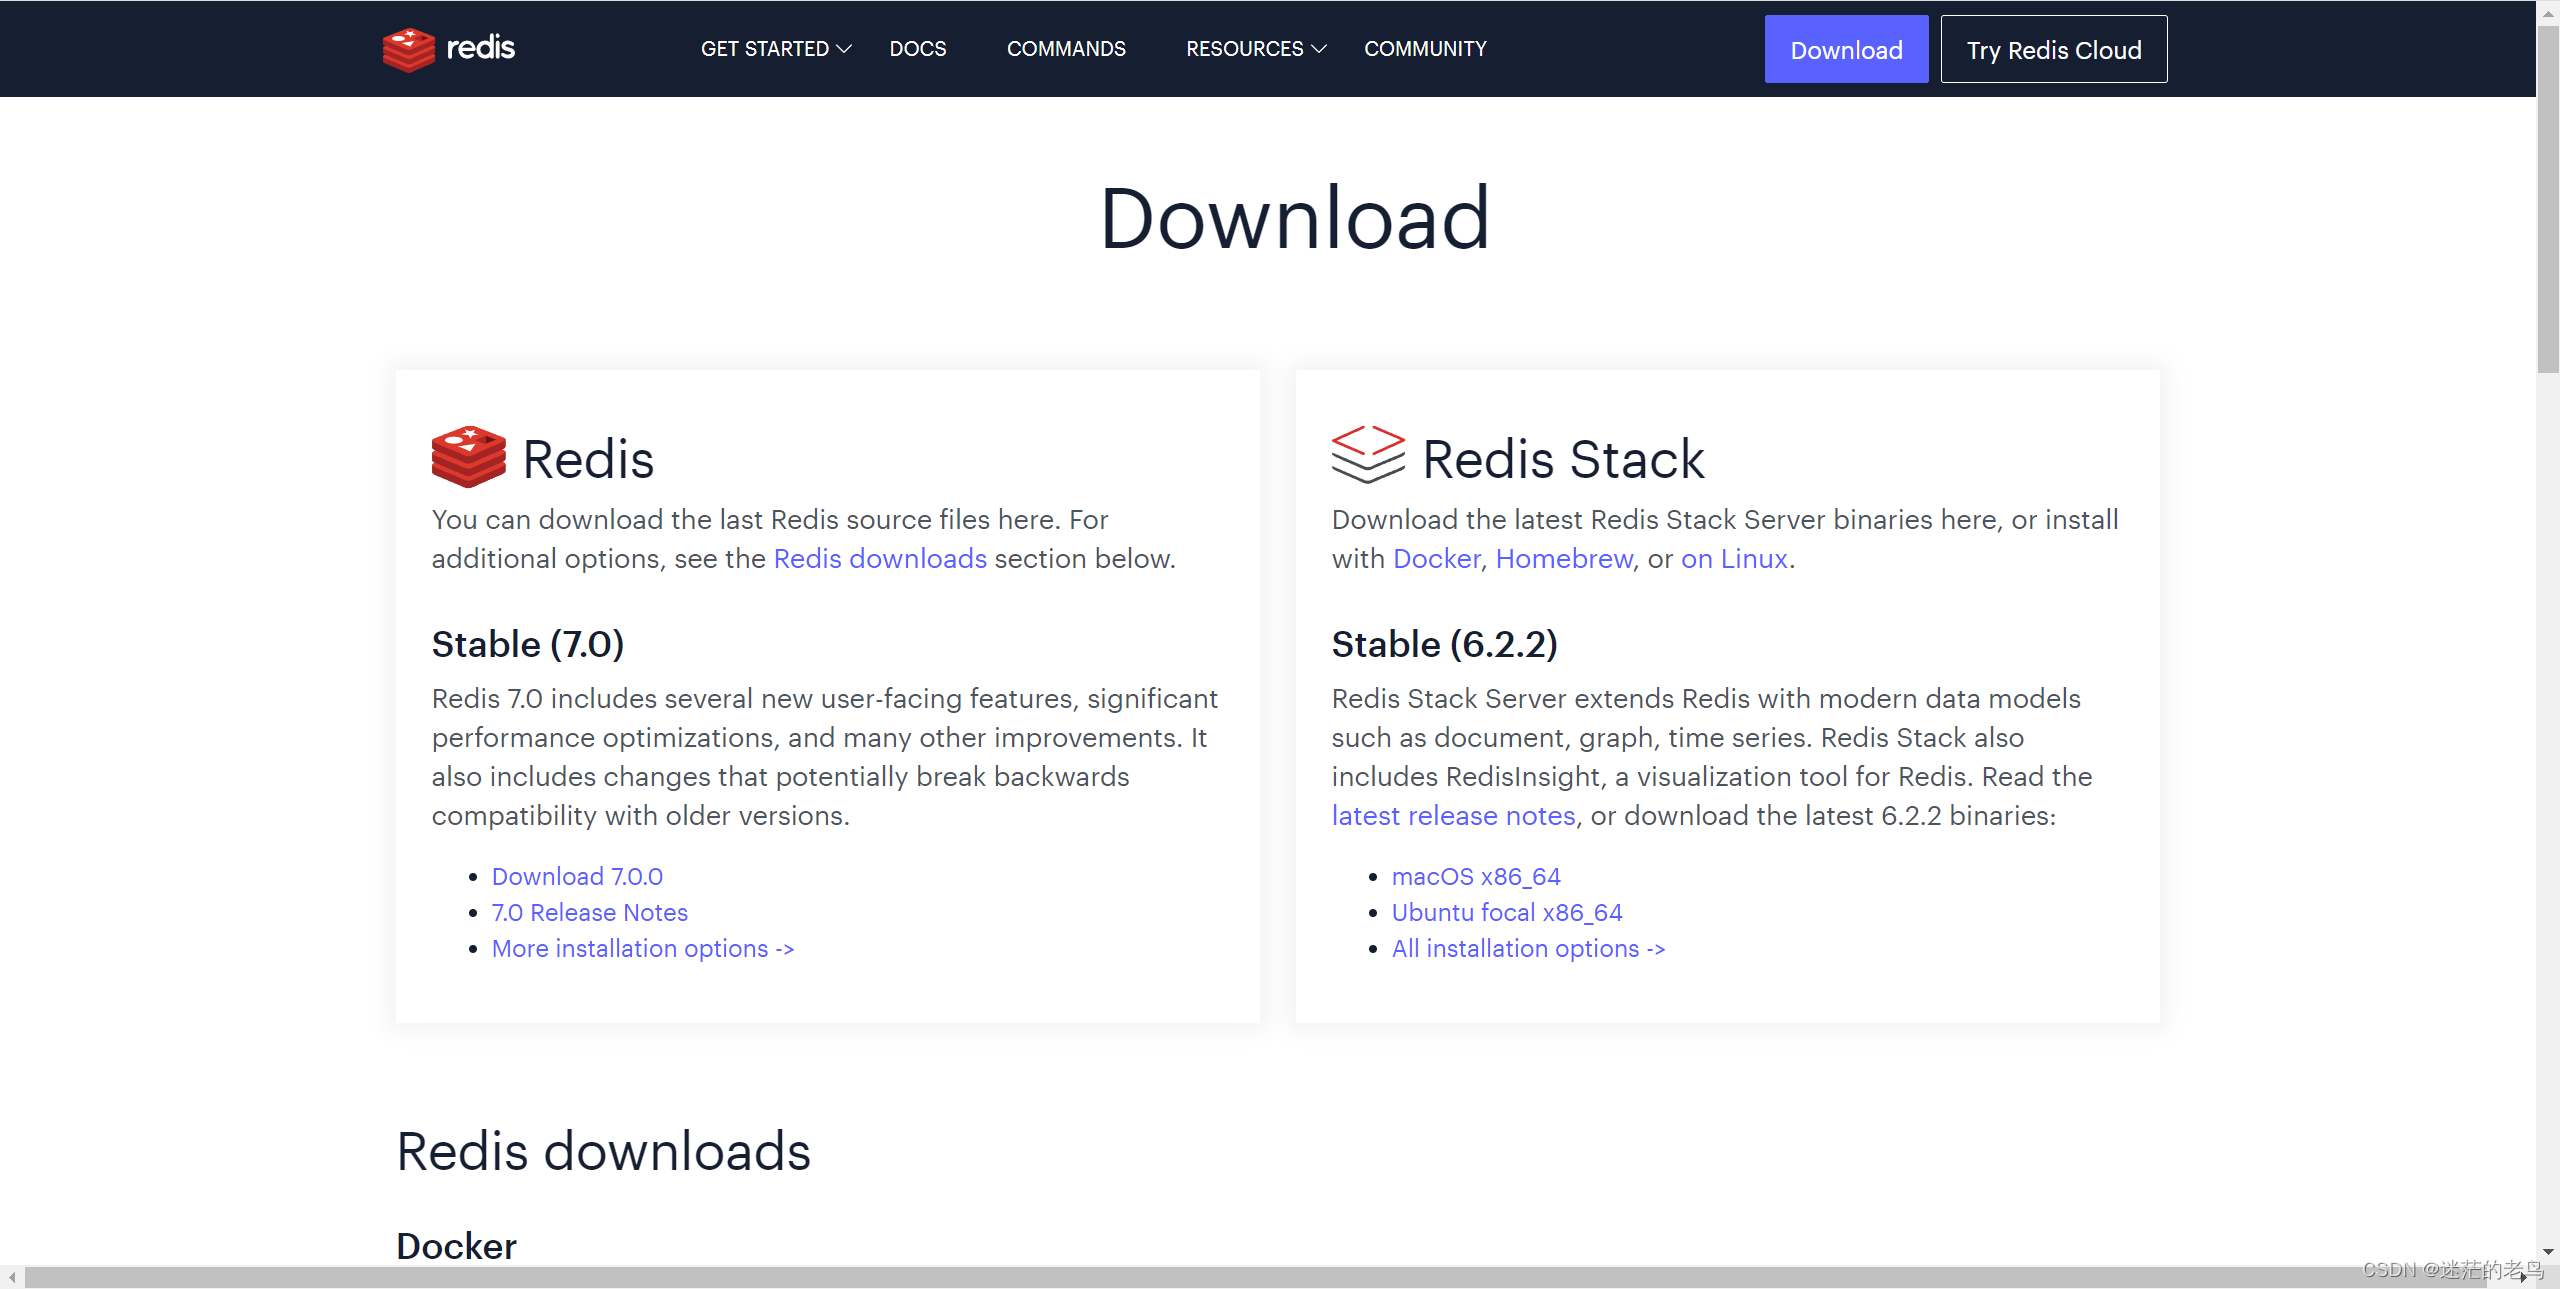Open the COMMANDS menu item
Image resolution: width=2560 pixels, height=1289 pixels.
pyautogui.click(x=1066, y=49)
